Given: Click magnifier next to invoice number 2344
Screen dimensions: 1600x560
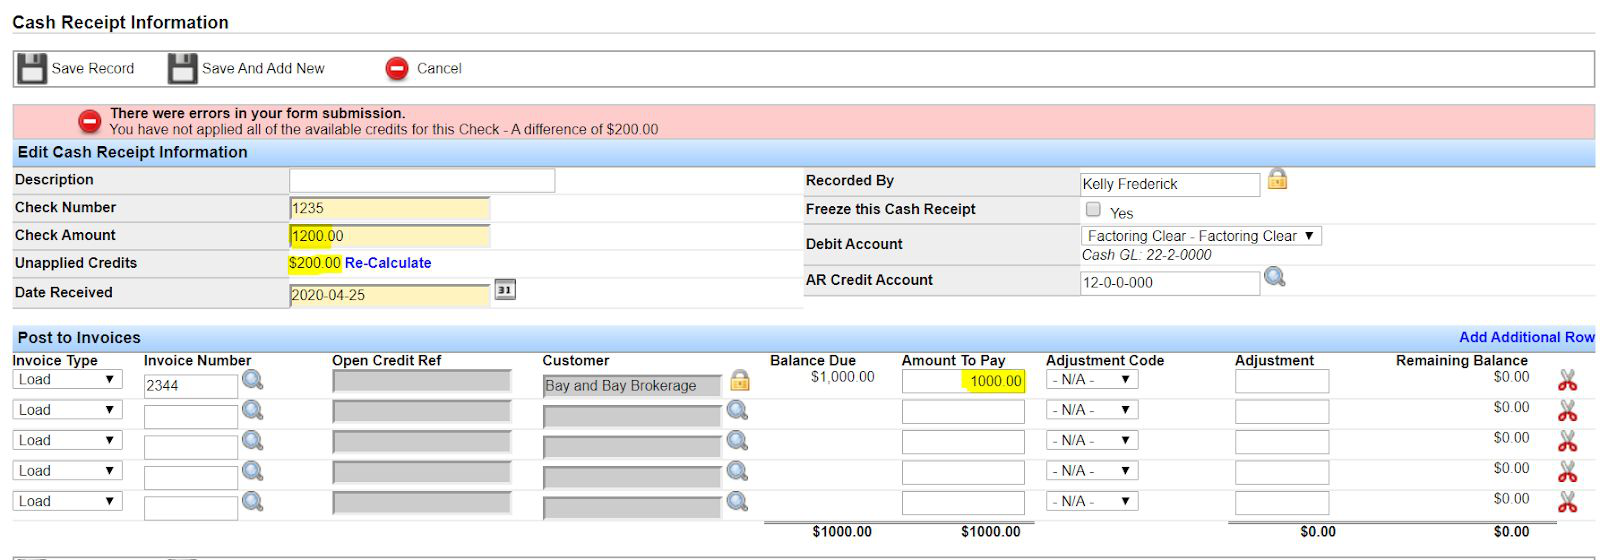Looking at the screenshot, I should click(253, 379).
